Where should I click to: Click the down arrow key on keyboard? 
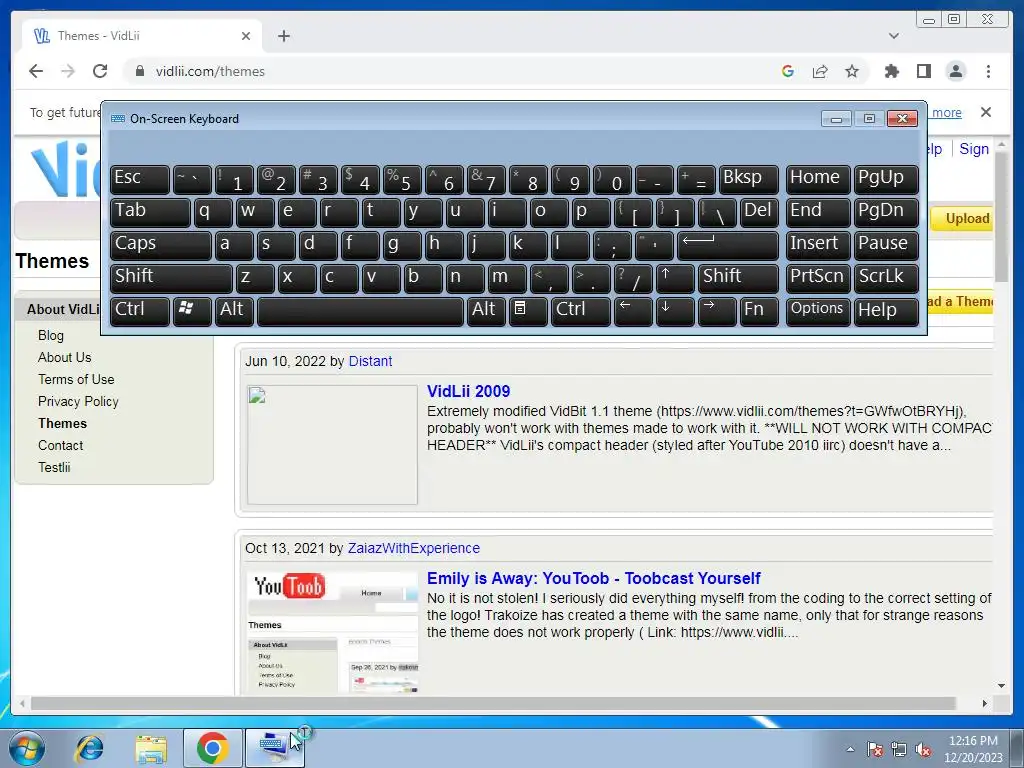(675, 310)
